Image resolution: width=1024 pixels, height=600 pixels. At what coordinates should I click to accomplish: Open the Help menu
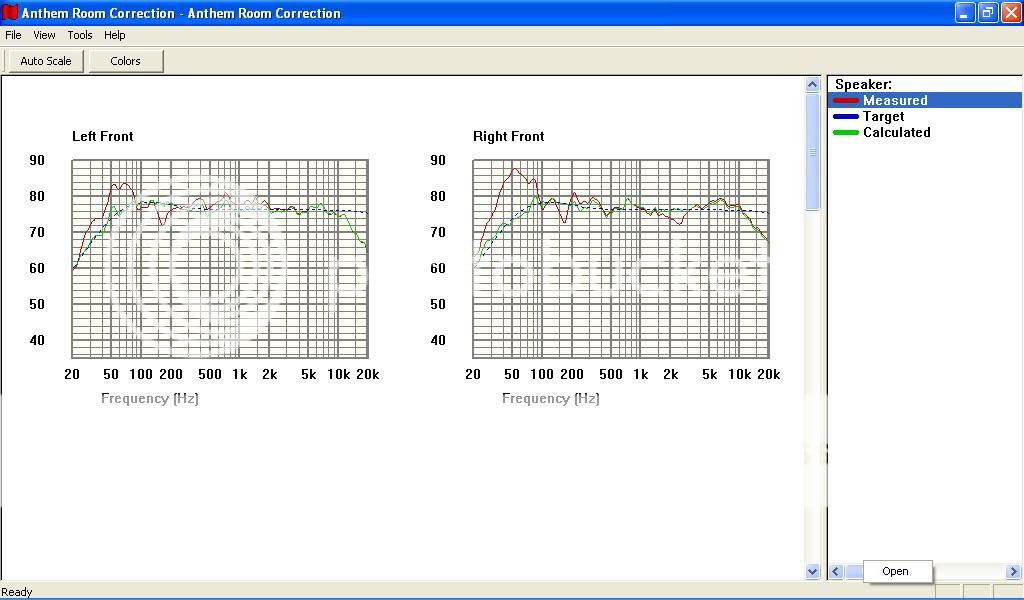pos(114,35)
